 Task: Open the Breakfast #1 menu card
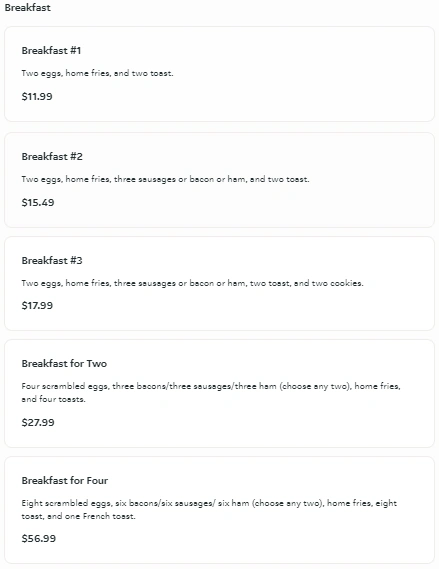219,74
